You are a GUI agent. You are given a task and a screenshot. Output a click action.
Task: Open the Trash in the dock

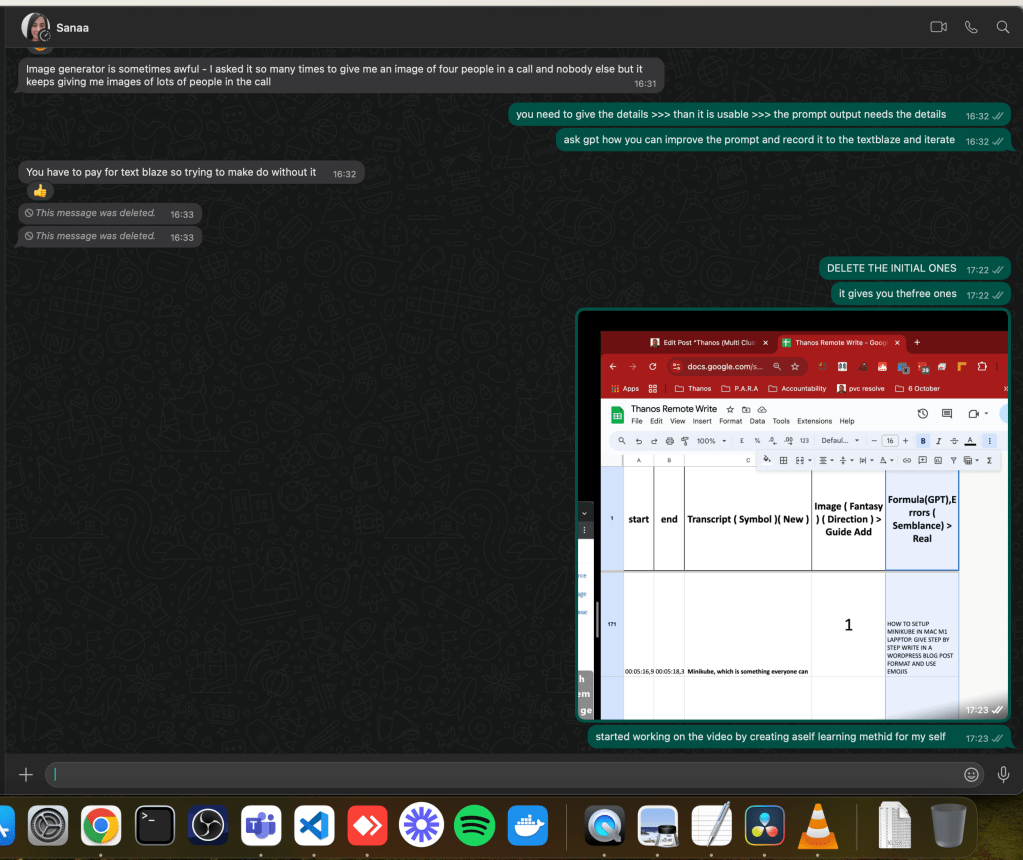[x=948, y=825]
